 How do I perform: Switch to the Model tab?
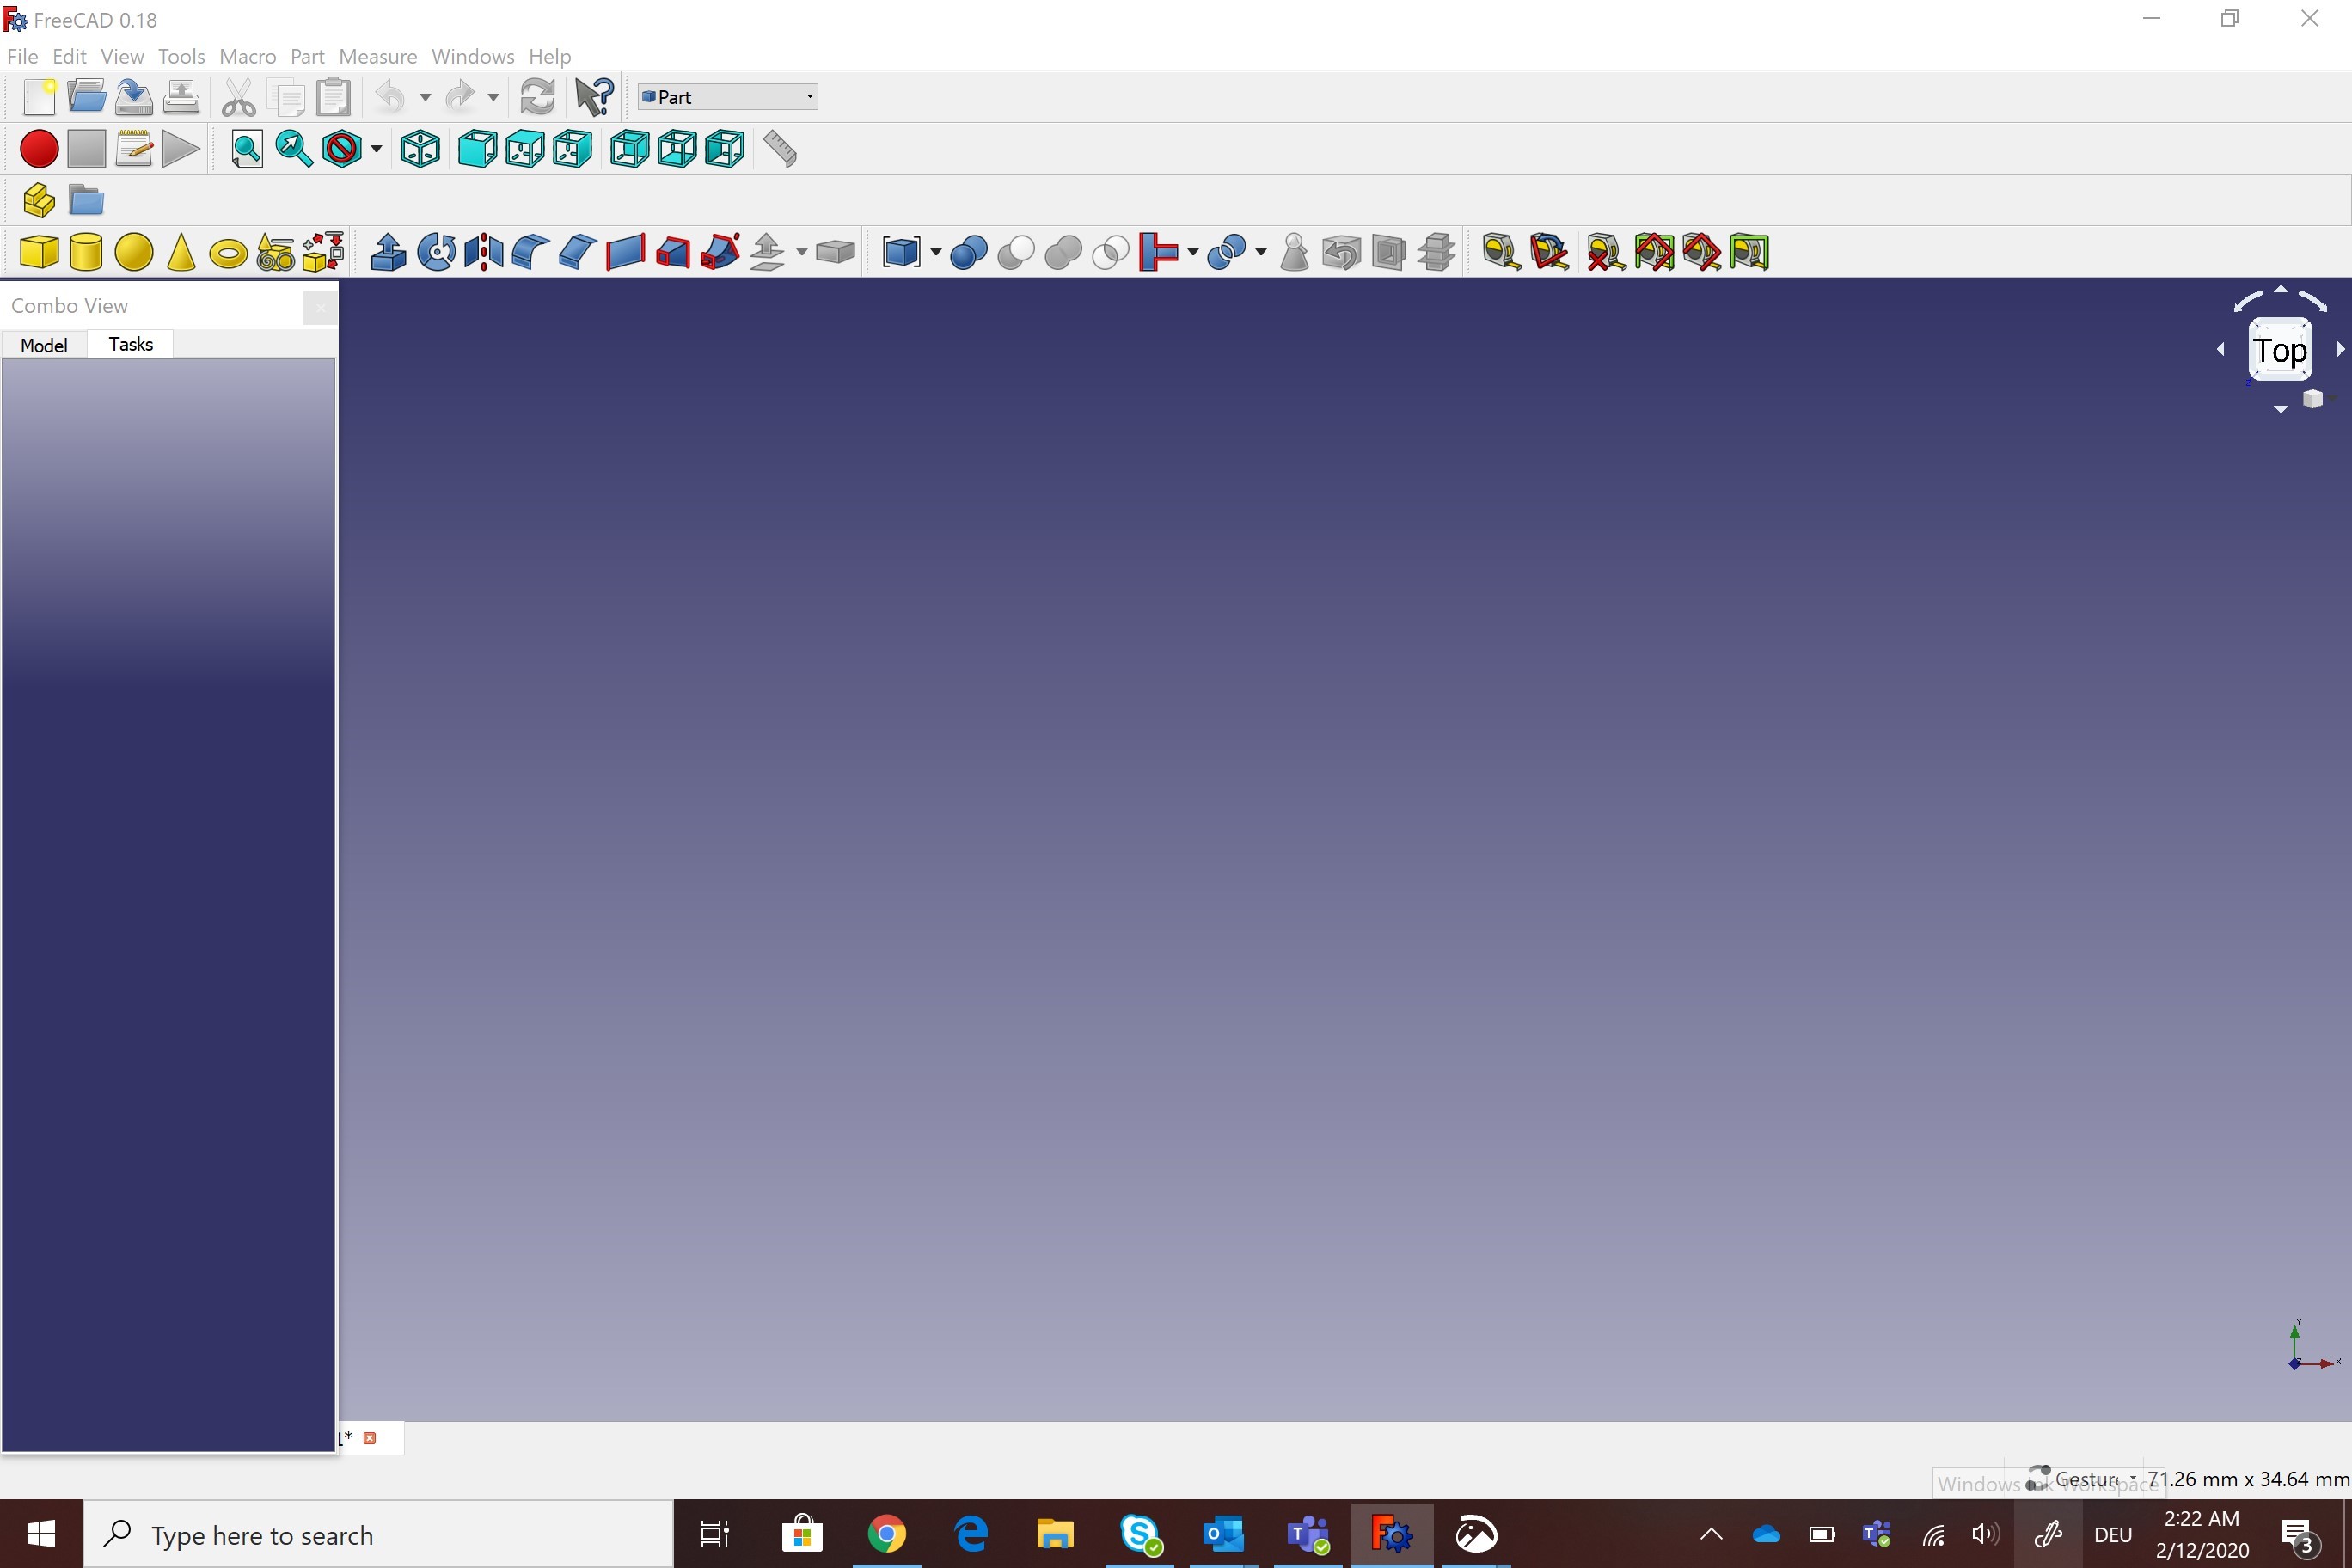tap(44, 345)
